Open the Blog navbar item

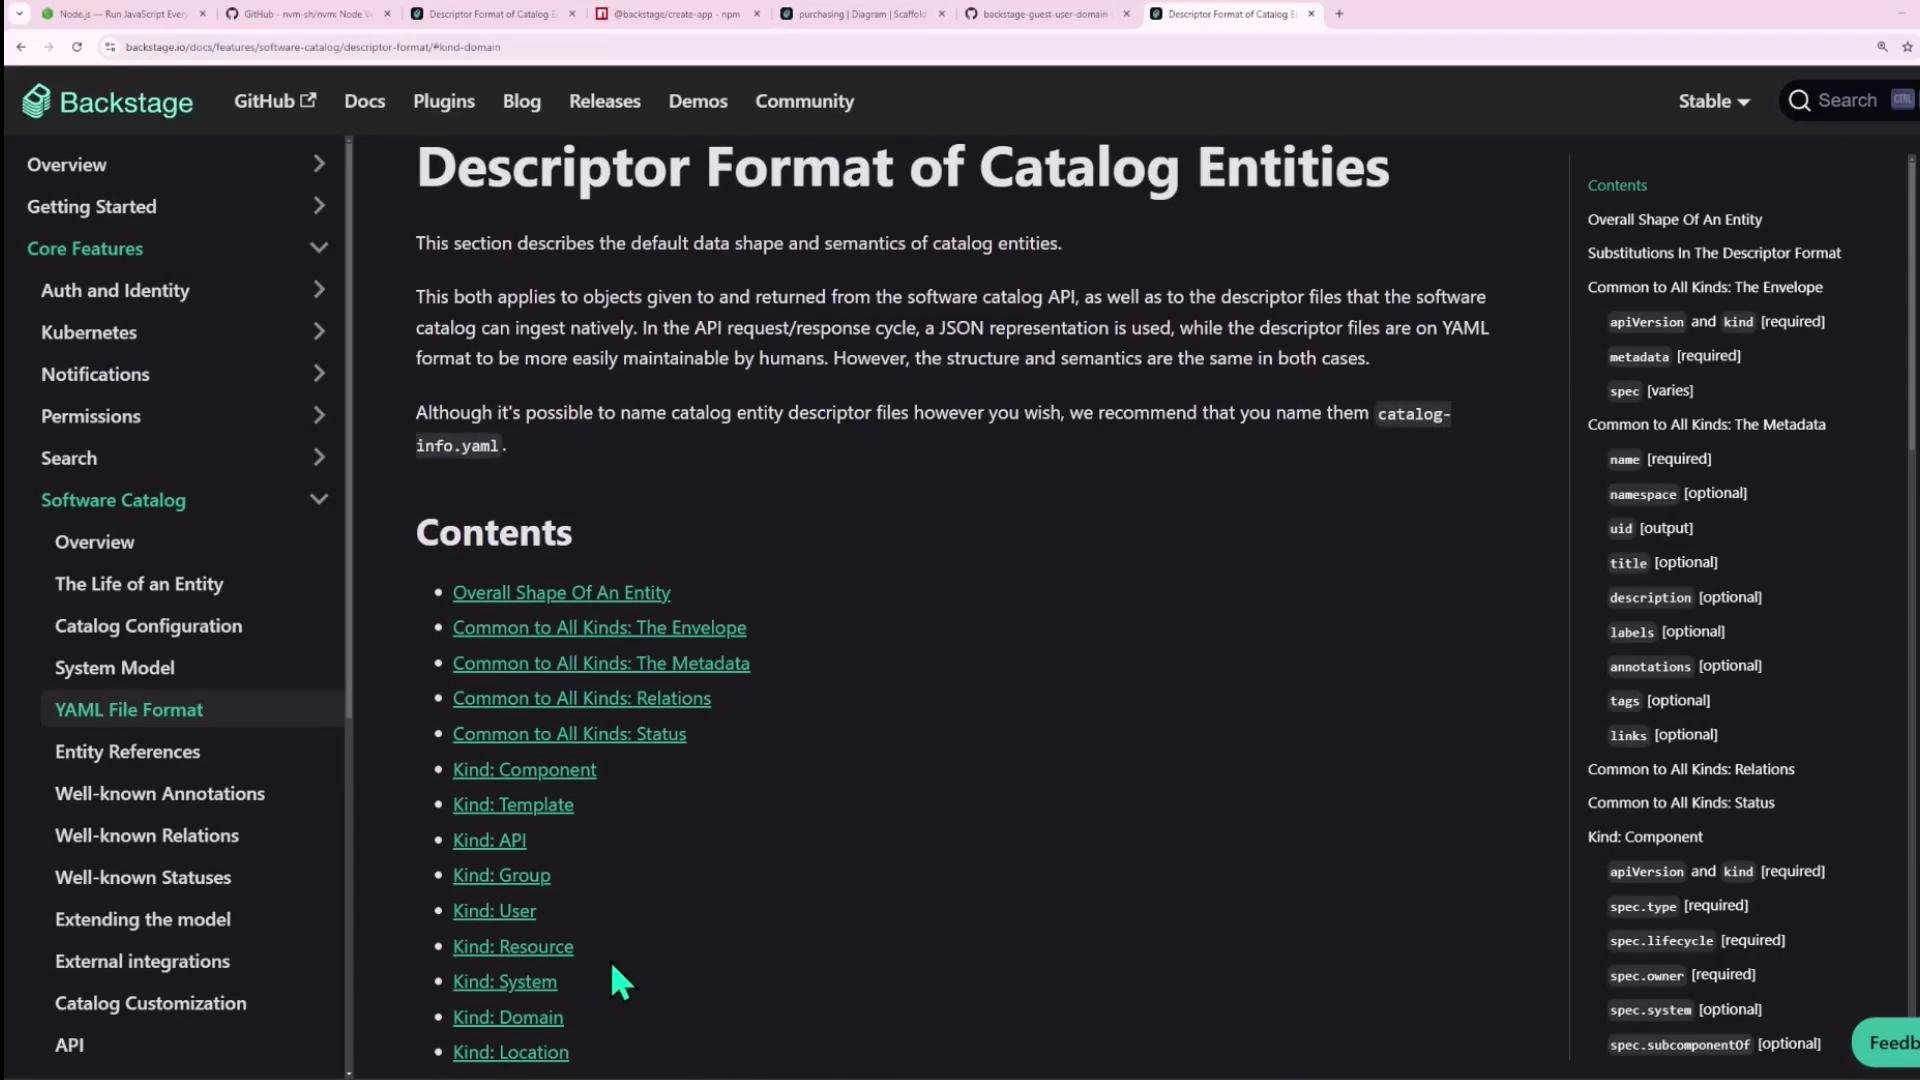[521, 101]
